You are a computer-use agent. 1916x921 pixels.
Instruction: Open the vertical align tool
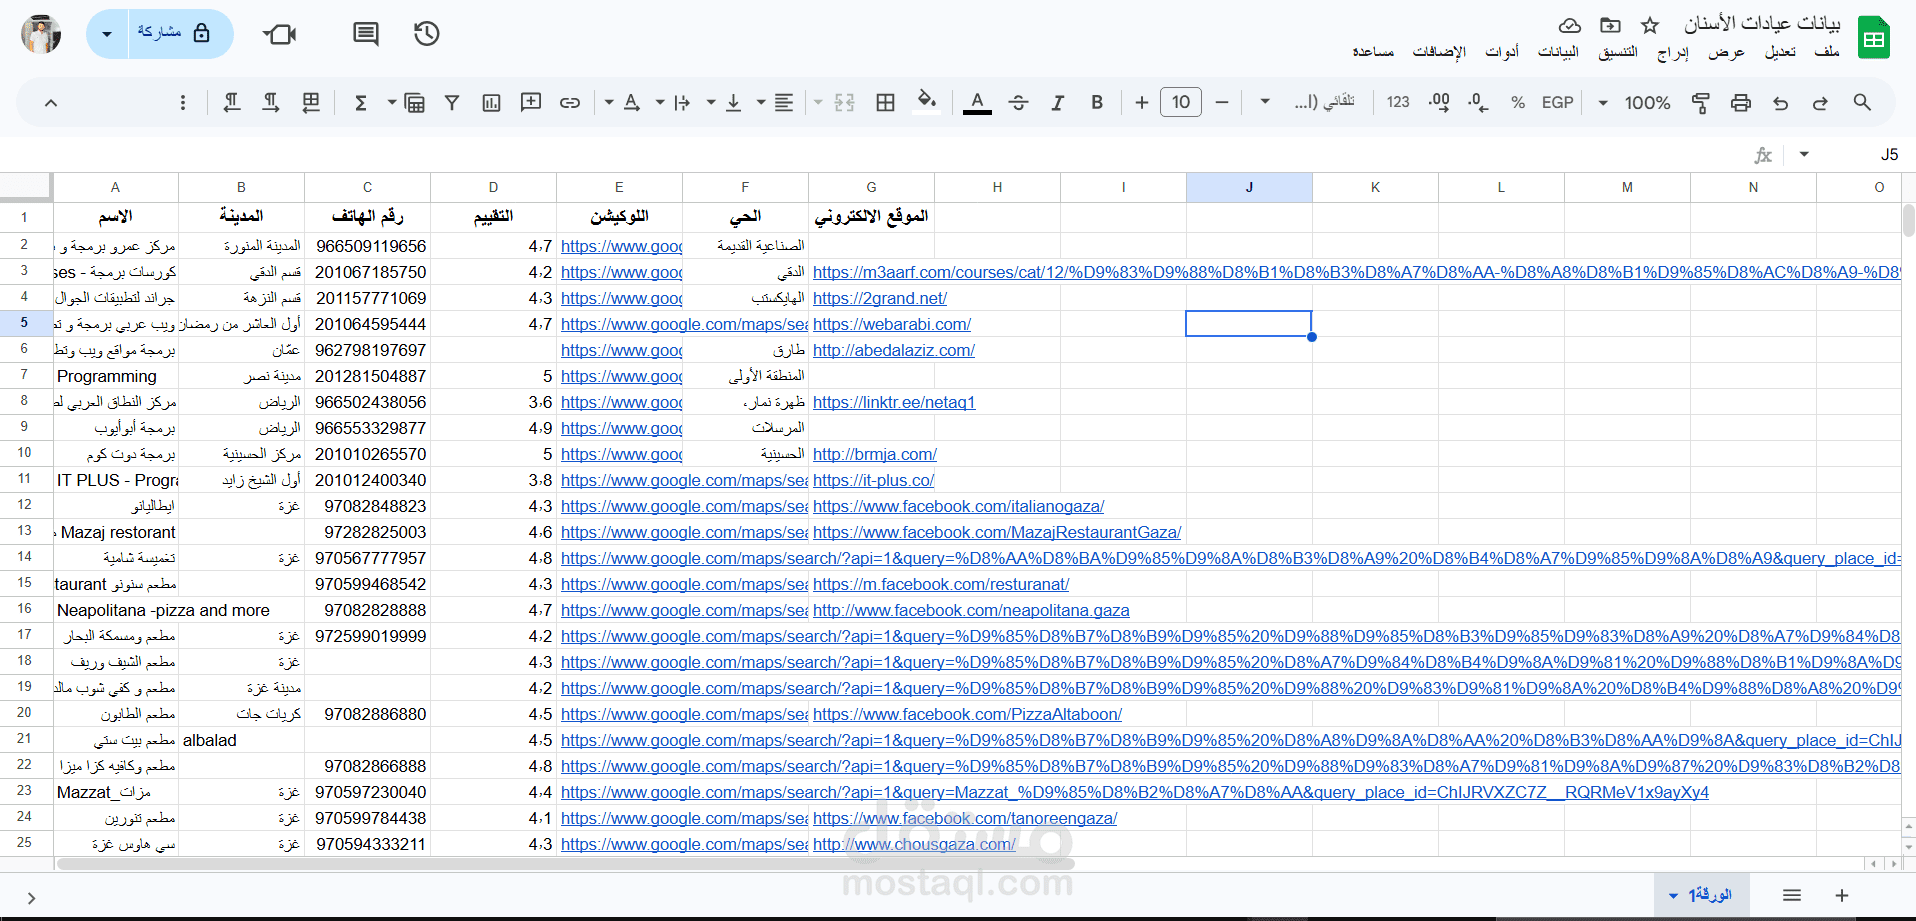tap(733, 102)
